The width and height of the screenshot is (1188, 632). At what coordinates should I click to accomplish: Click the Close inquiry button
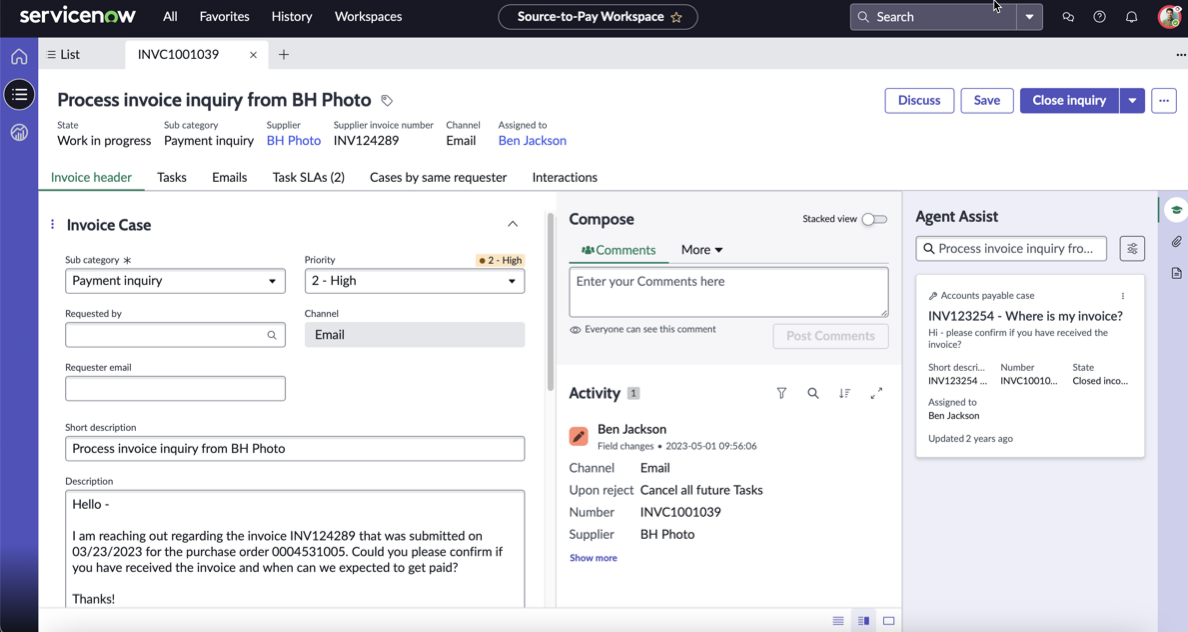tap(1069, 100)
